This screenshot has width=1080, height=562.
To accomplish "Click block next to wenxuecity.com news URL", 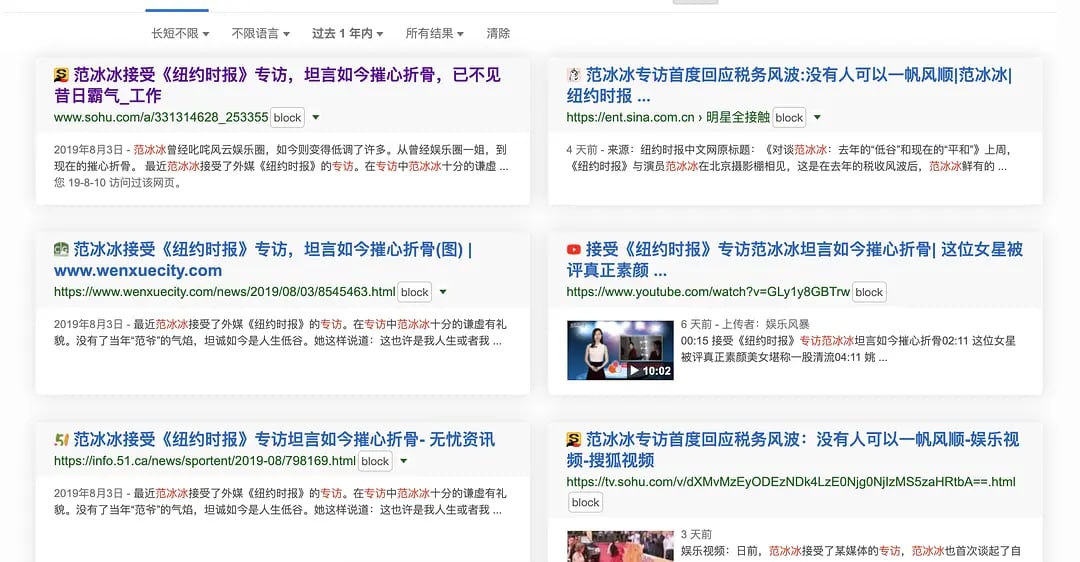I will click(x=415, y=292).
